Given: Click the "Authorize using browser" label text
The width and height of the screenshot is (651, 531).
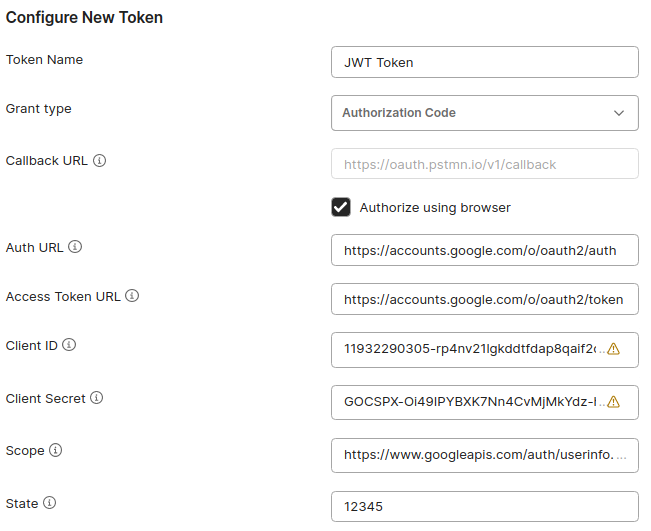Looking at the screenshot, I should 435,208.
